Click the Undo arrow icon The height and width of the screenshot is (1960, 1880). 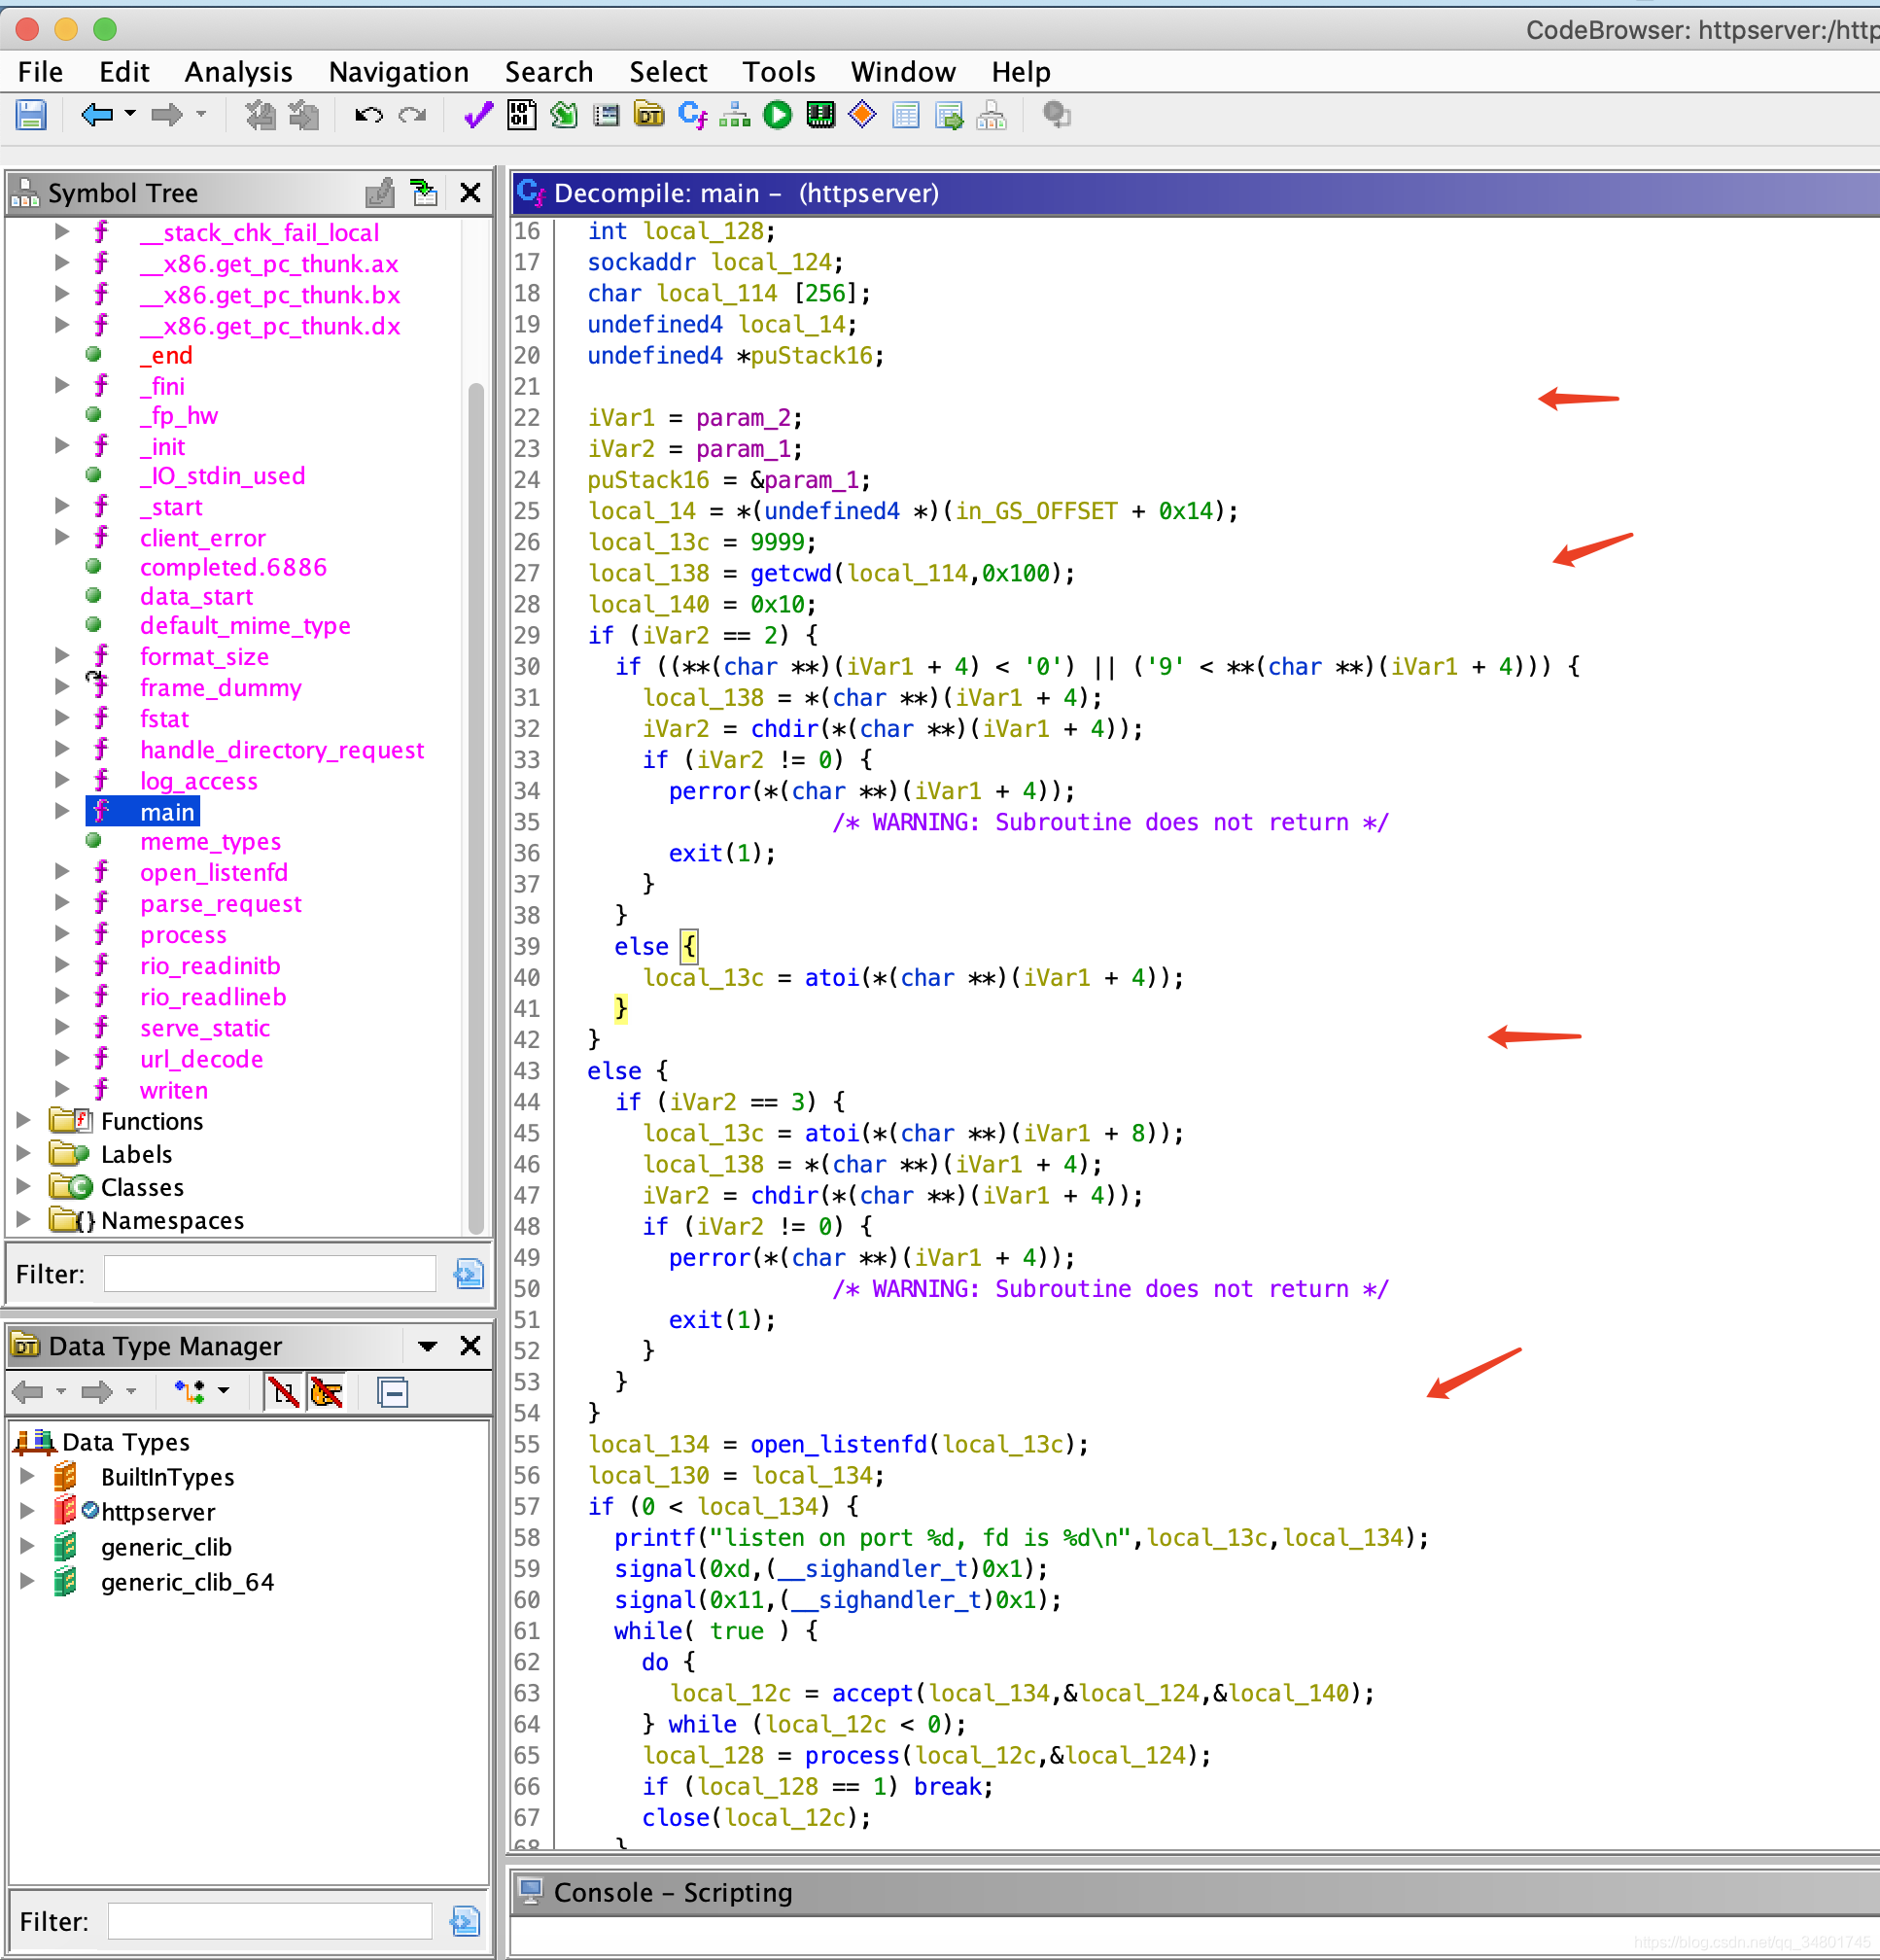pyautogui.click(x=368, y=116)
